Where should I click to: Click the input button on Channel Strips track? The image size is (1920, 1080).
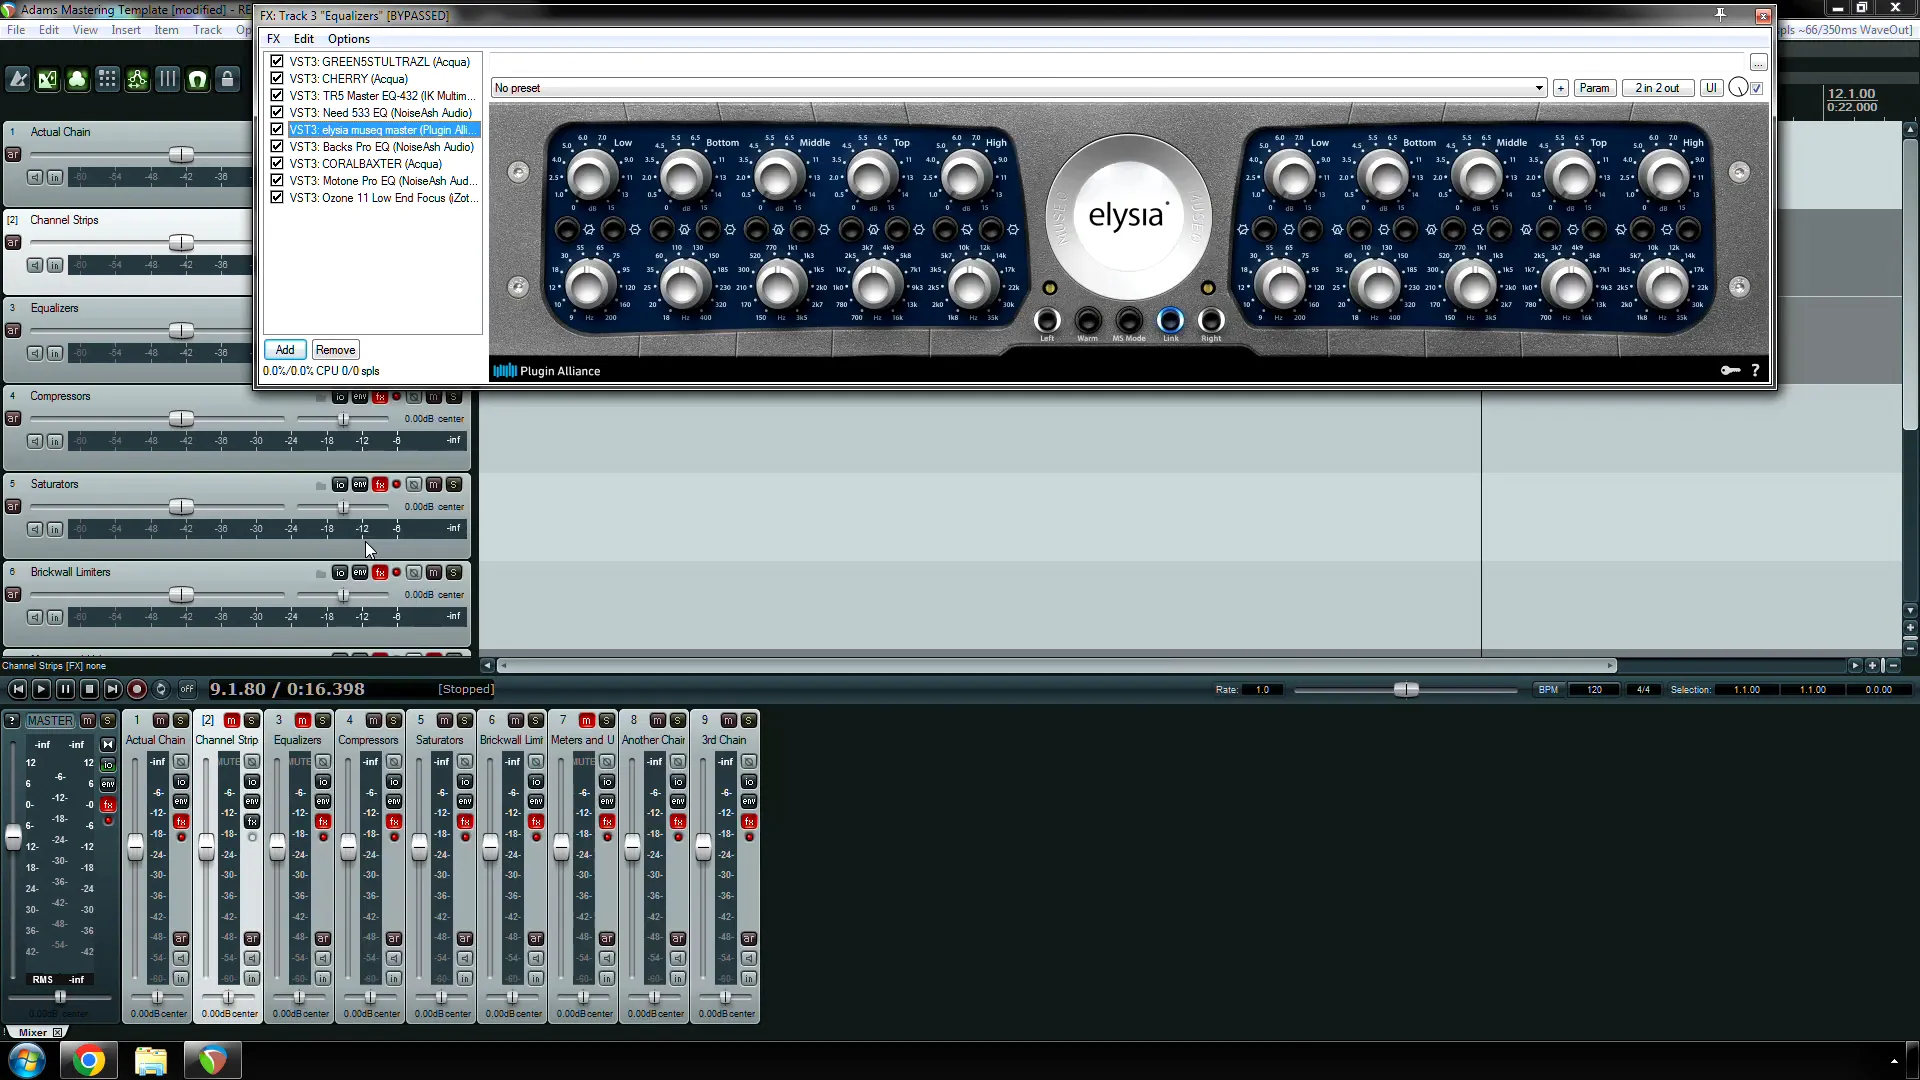(55, 265)
